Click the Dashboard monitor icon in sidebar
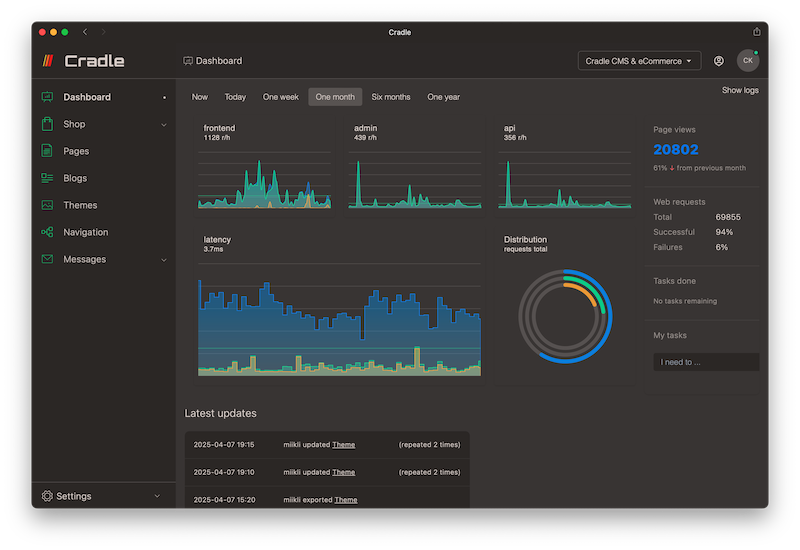800x550 pixels. 47,97
